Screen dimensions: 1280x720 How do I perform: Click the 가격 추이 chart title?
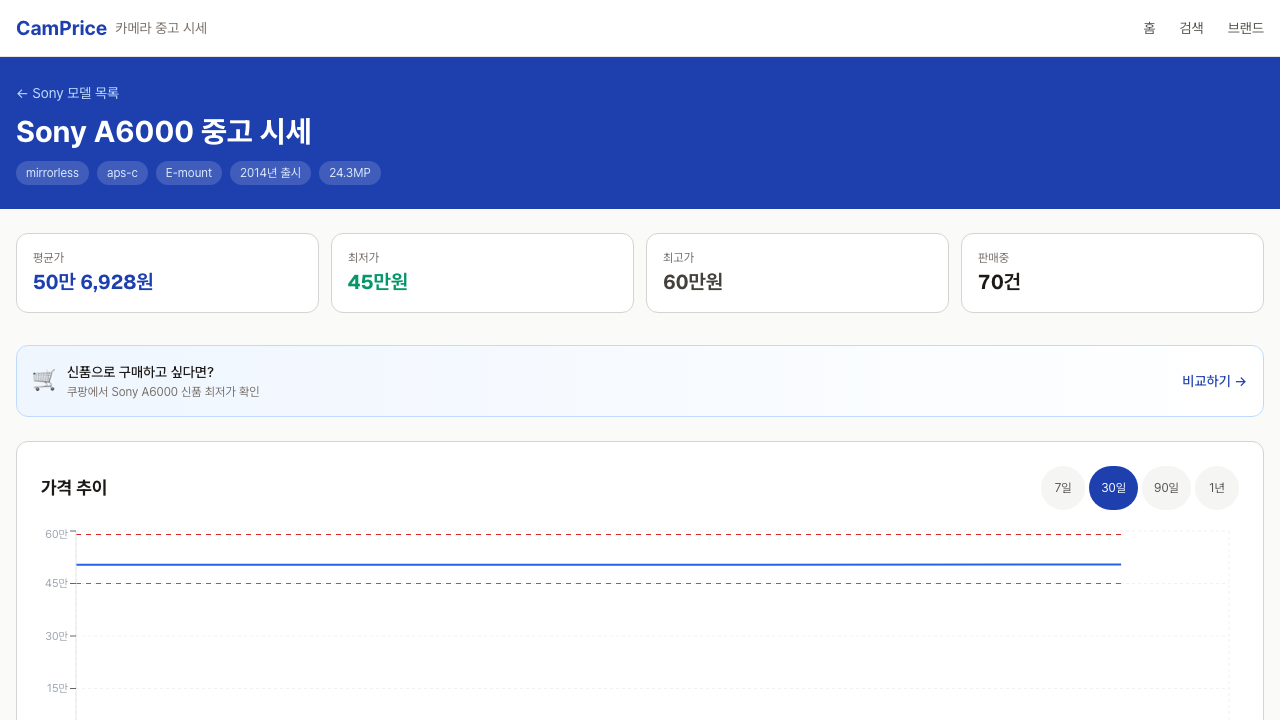[x=74, y=488]
